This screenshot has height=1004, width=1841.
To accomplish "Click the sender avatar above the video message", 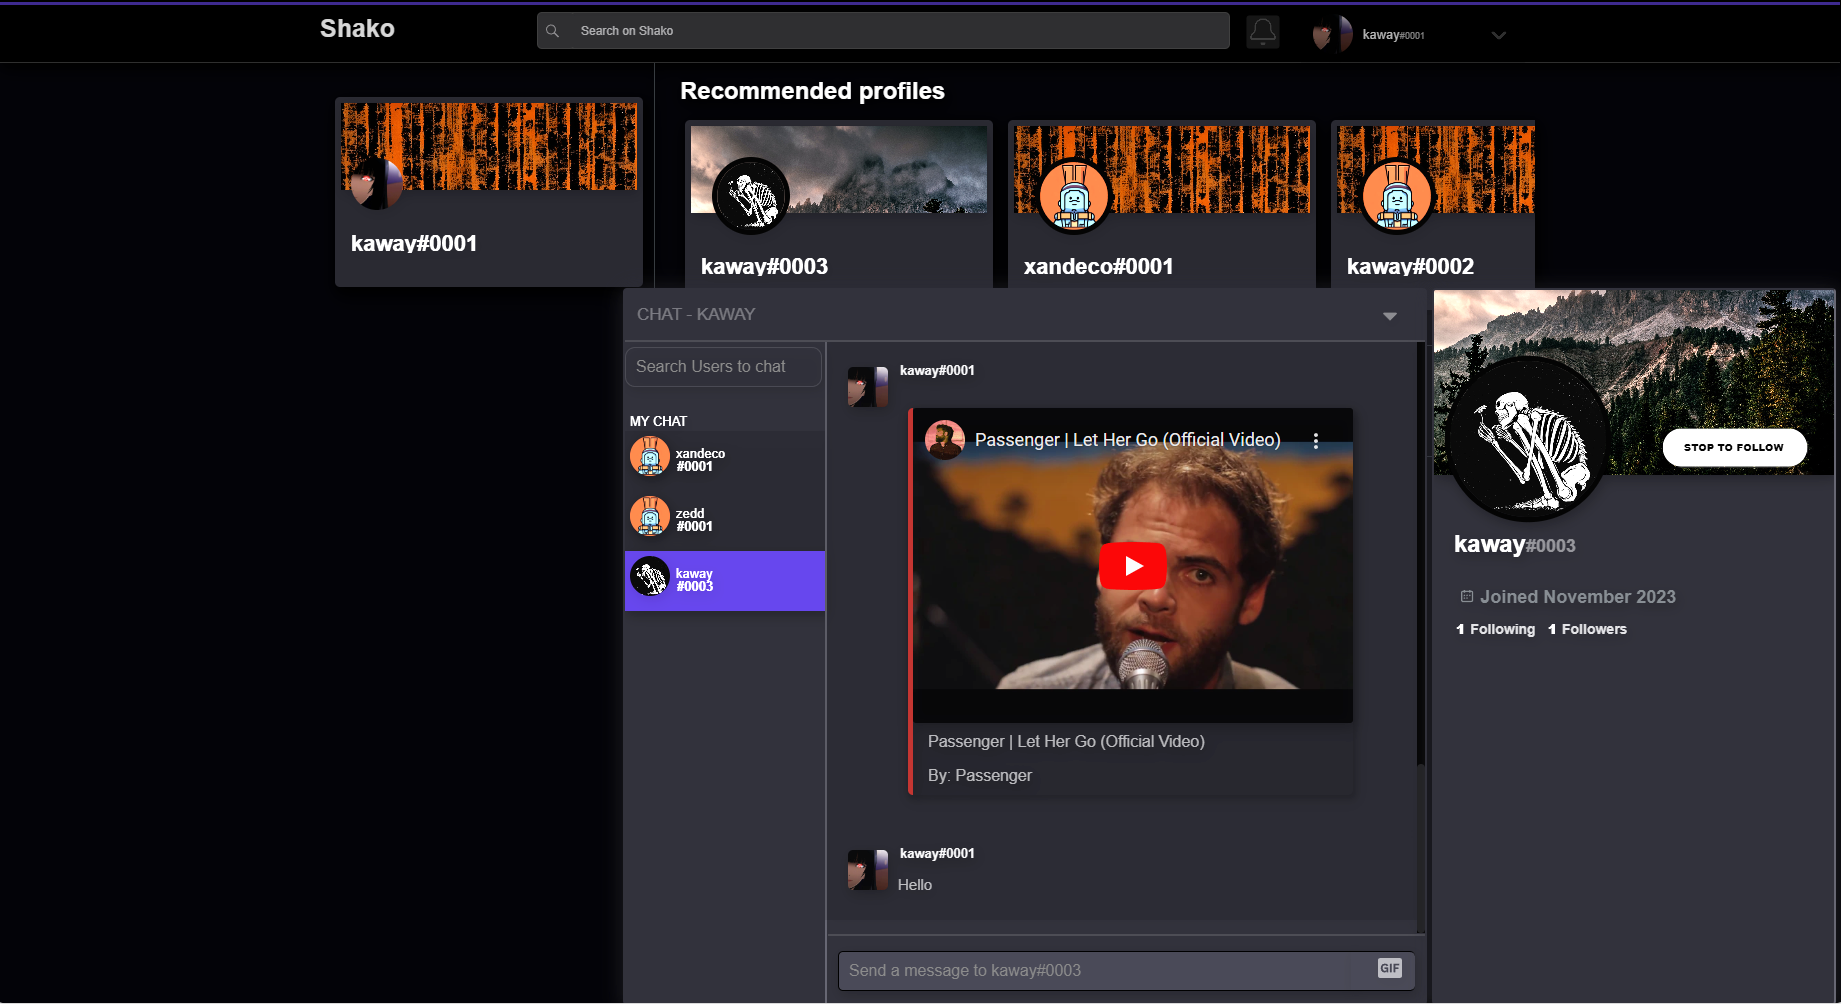I will click(868, 387).
